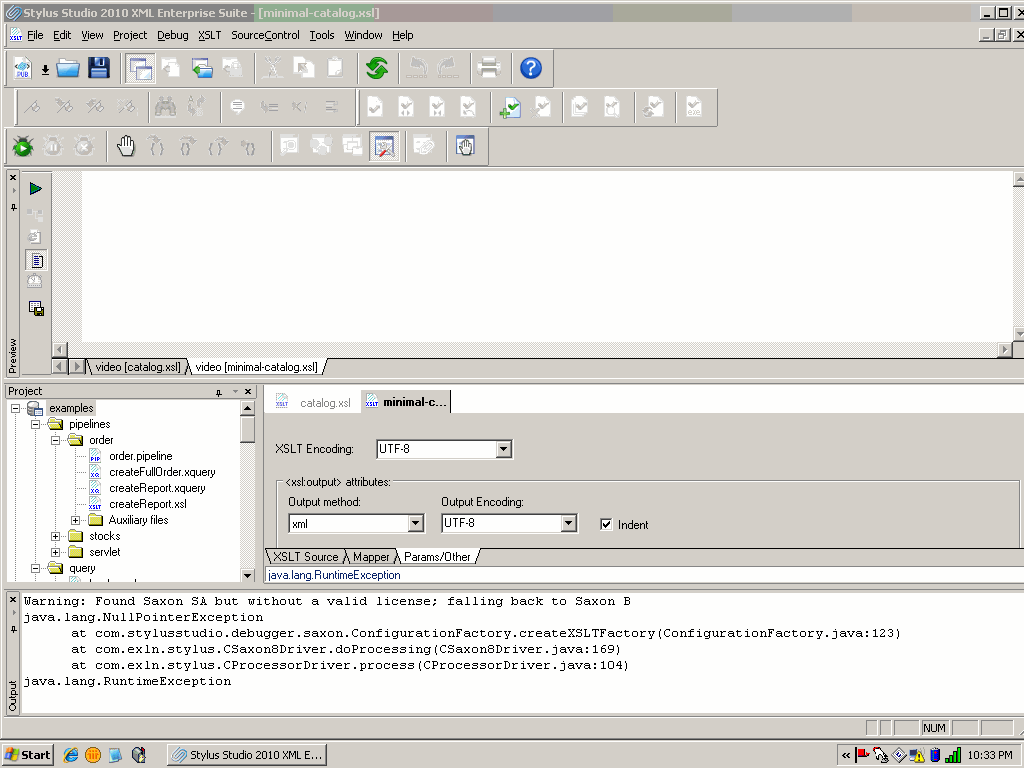Select the video [catalog.xsl] preview tab
Screen dimensions: 1024x768
tap(138, 367)
